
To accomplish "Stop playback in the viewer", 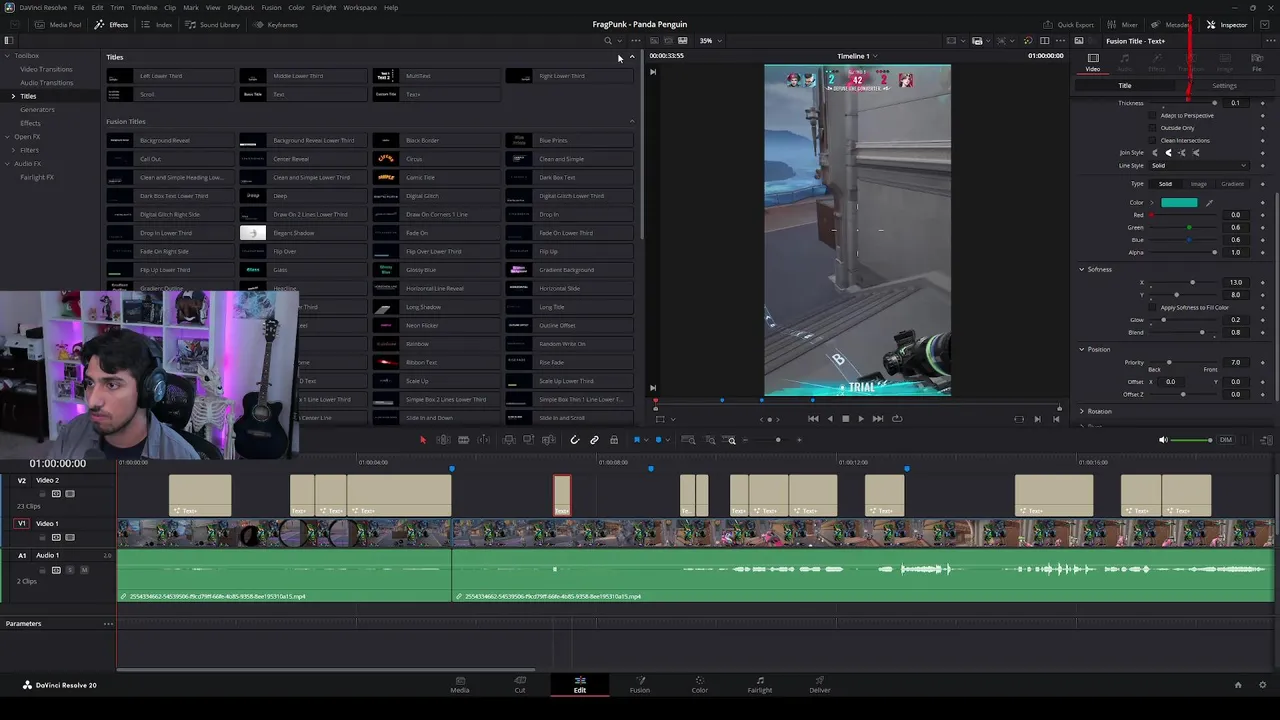I will pos(845,419).
